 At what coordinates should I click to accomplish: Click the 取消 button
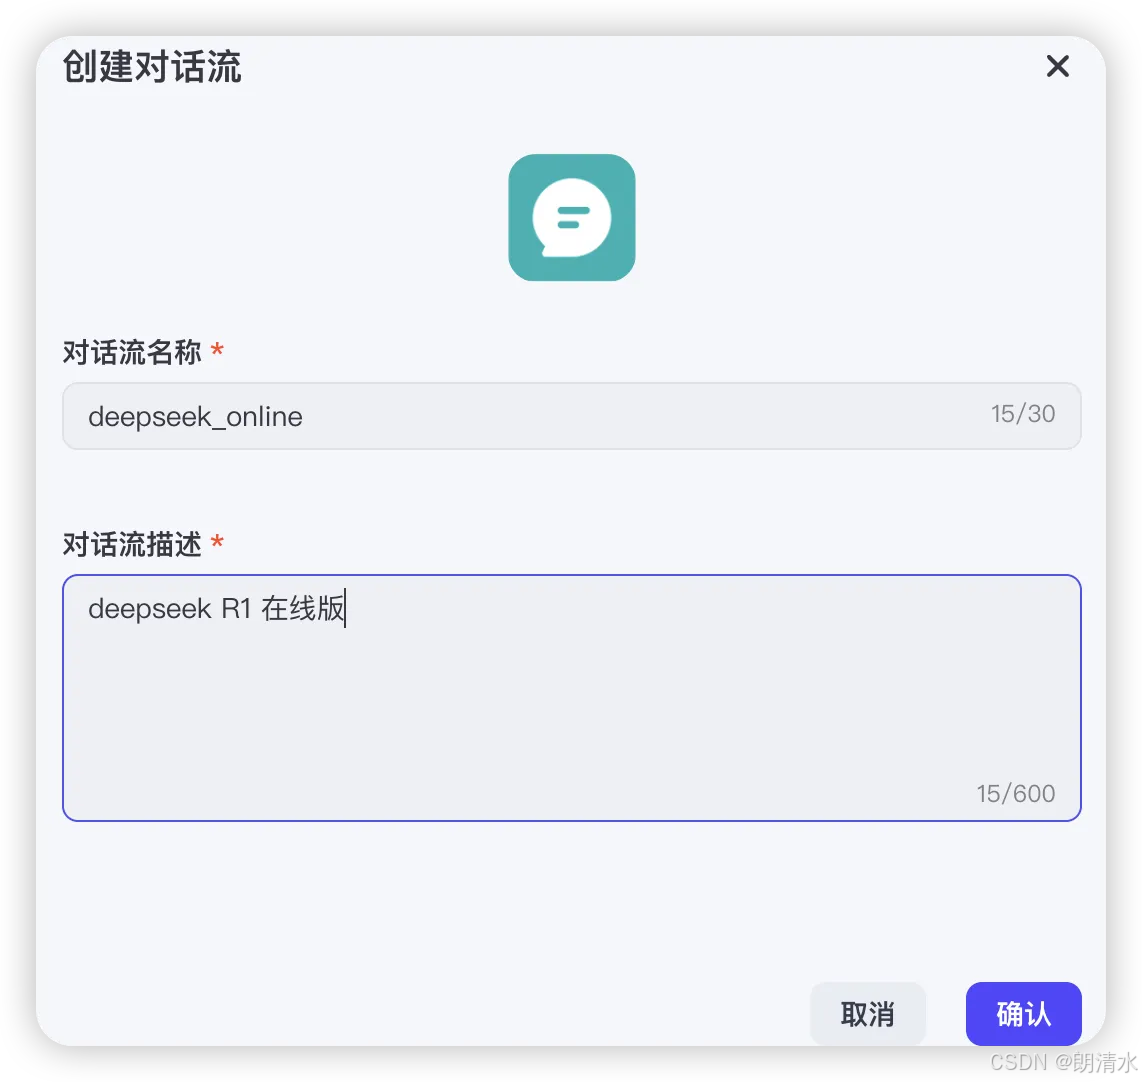click(867, 1014)
